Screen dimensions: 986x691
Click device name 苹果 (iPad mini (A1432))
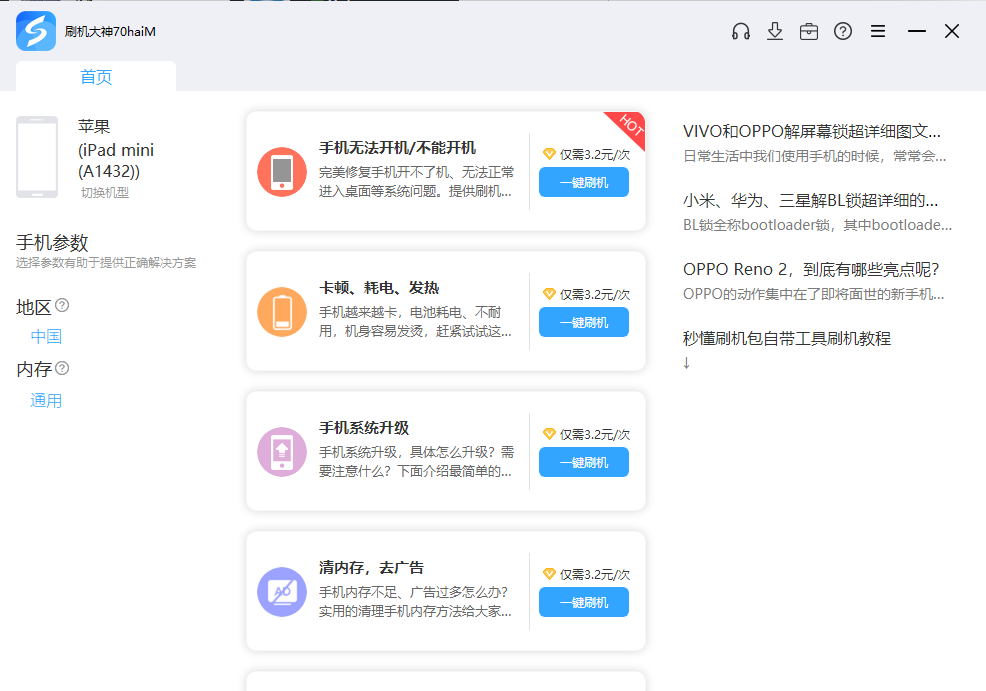coord(116,149)
